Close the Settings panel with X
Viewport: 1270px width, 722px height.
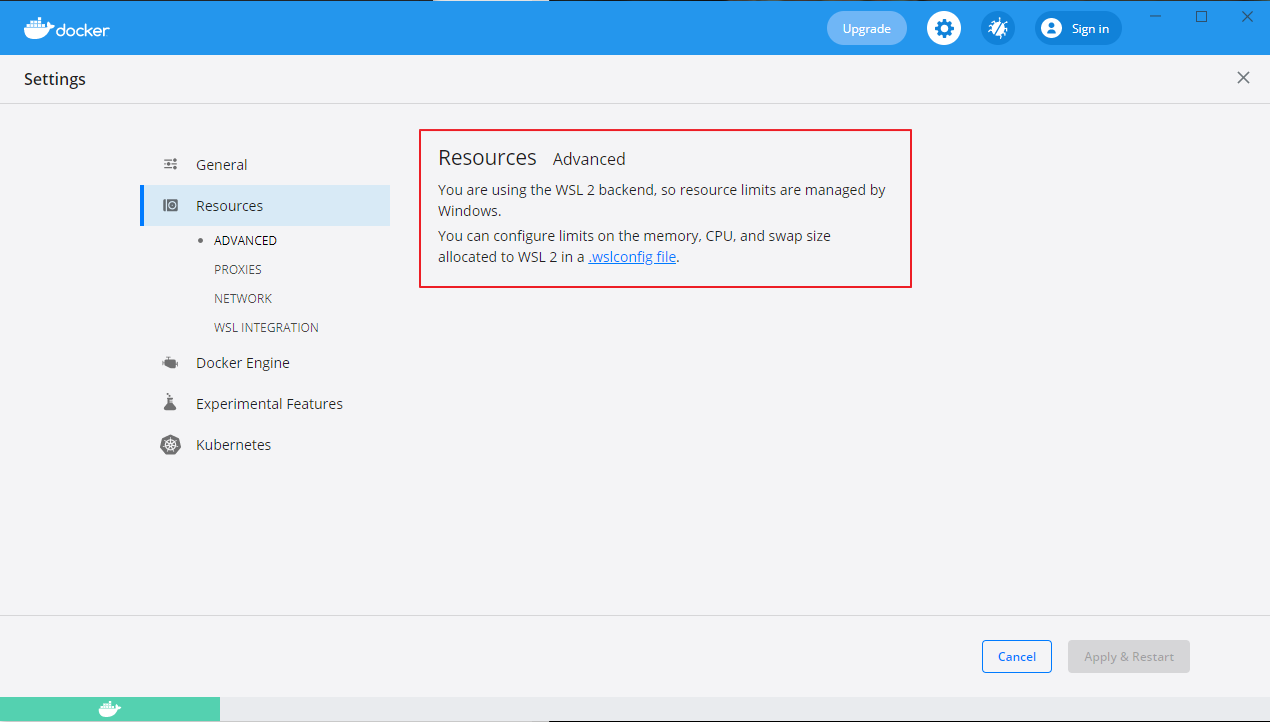point(1243,78)
